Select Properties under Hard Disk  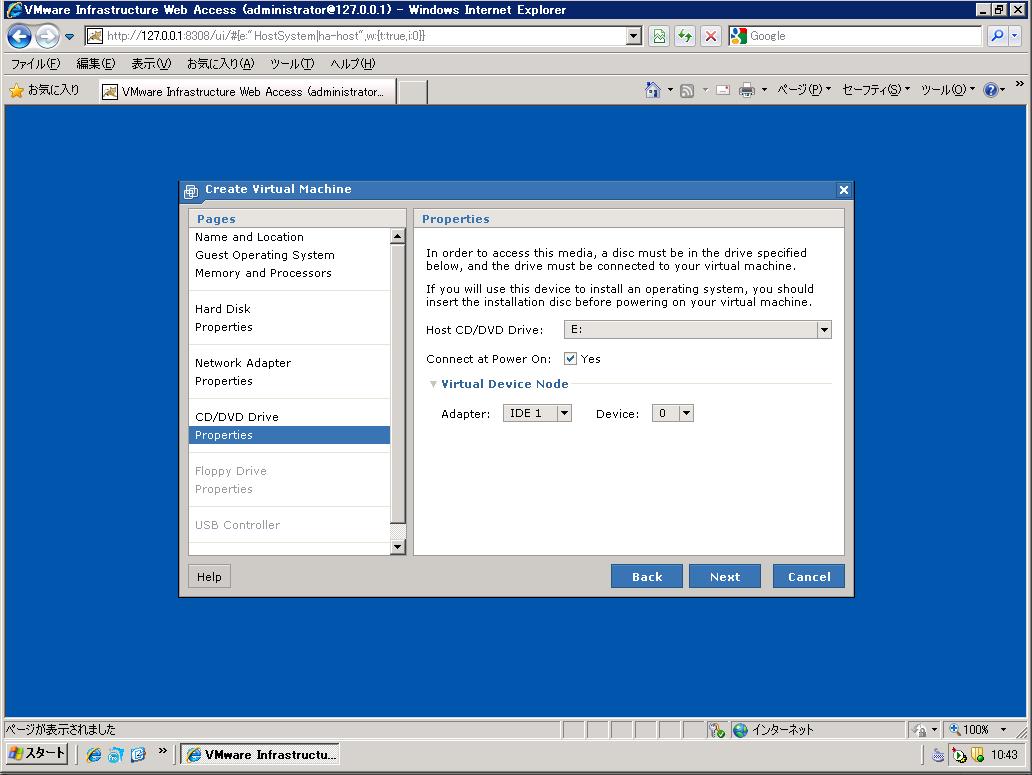pos(224,327)
